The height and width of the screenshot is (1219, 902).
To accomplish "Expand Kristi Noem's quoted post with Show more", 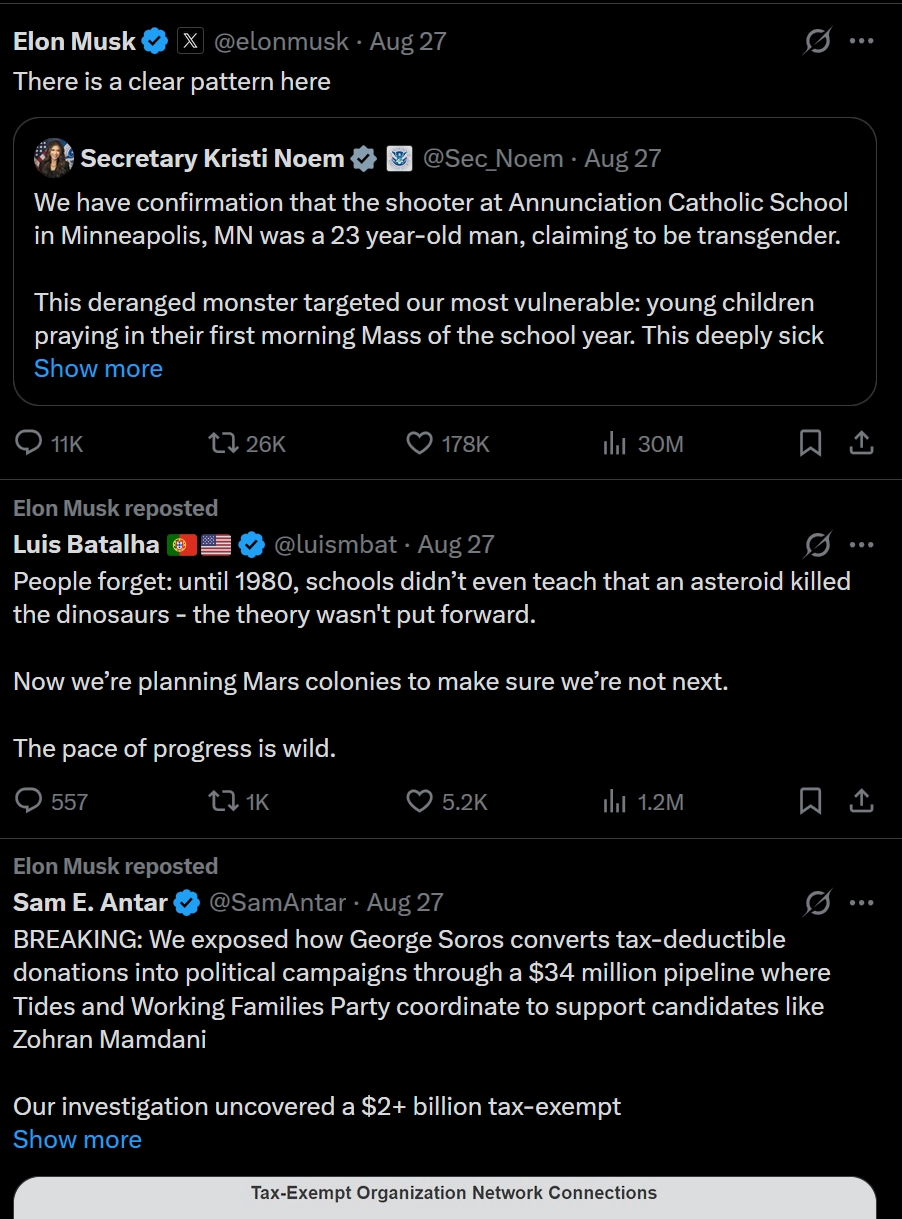I will 98,369.
